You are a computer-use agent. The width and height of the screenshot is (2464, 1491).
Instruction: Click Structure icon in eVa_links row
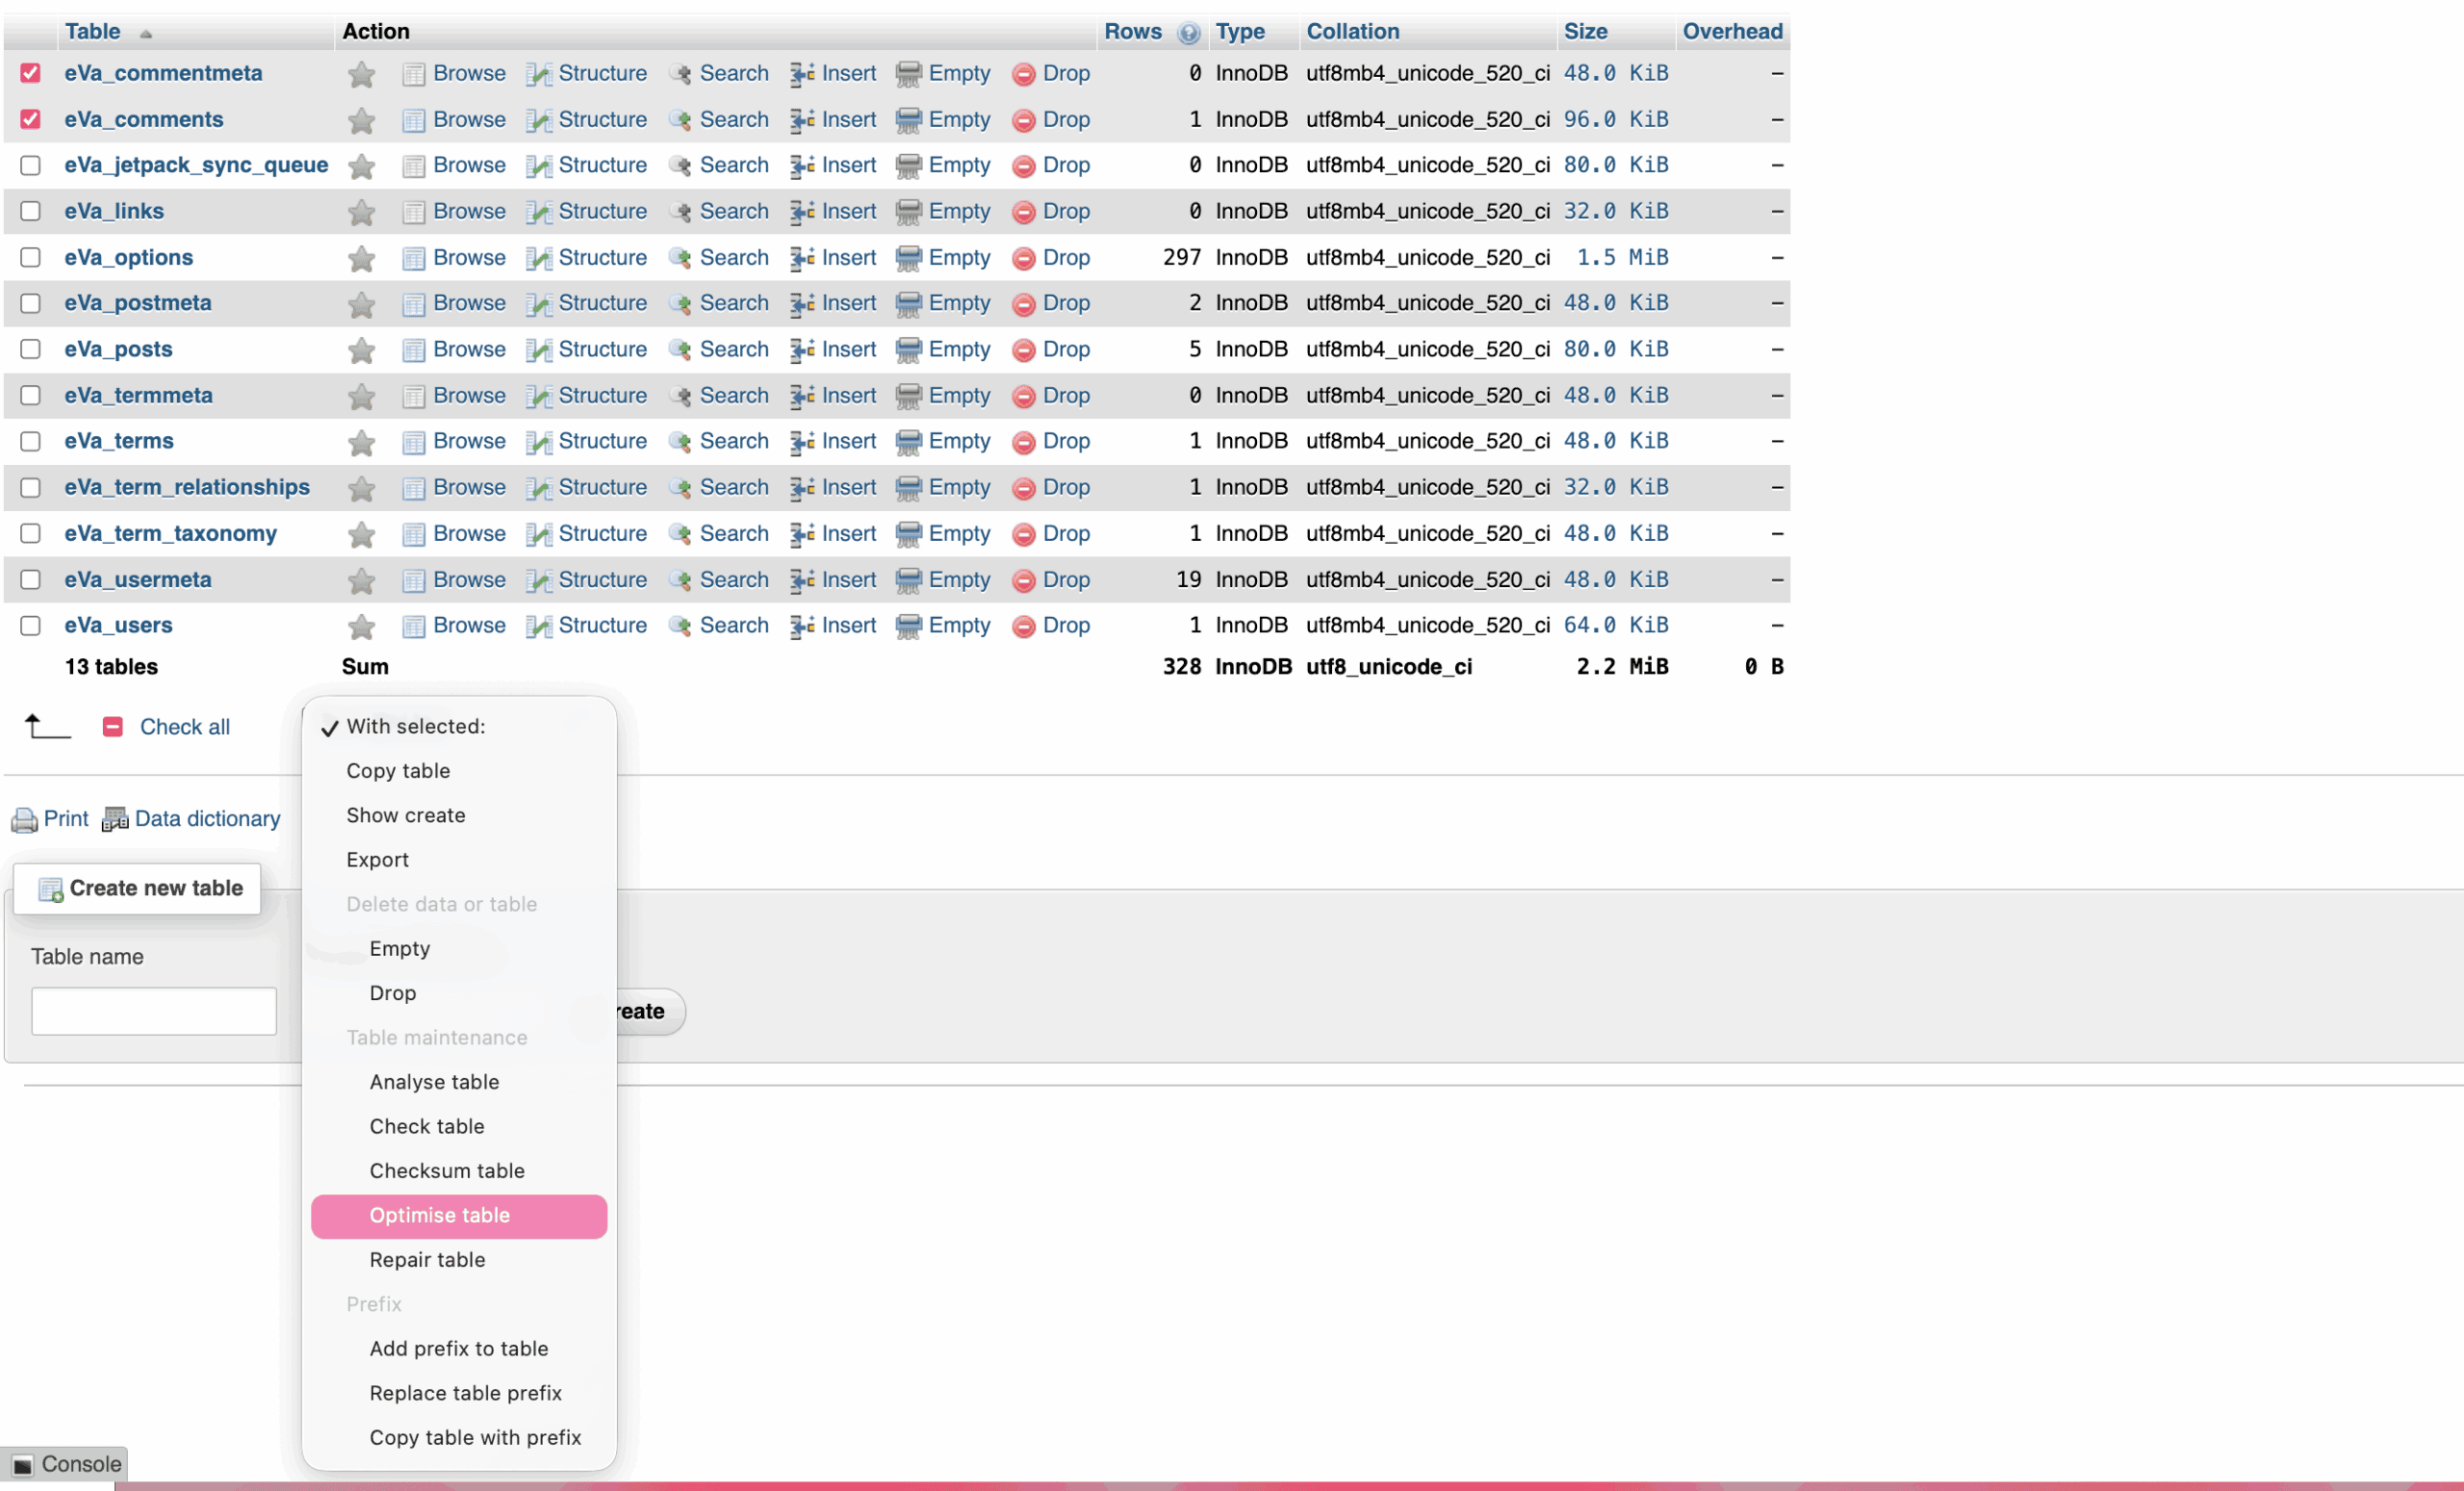click(x=539, y=213)
